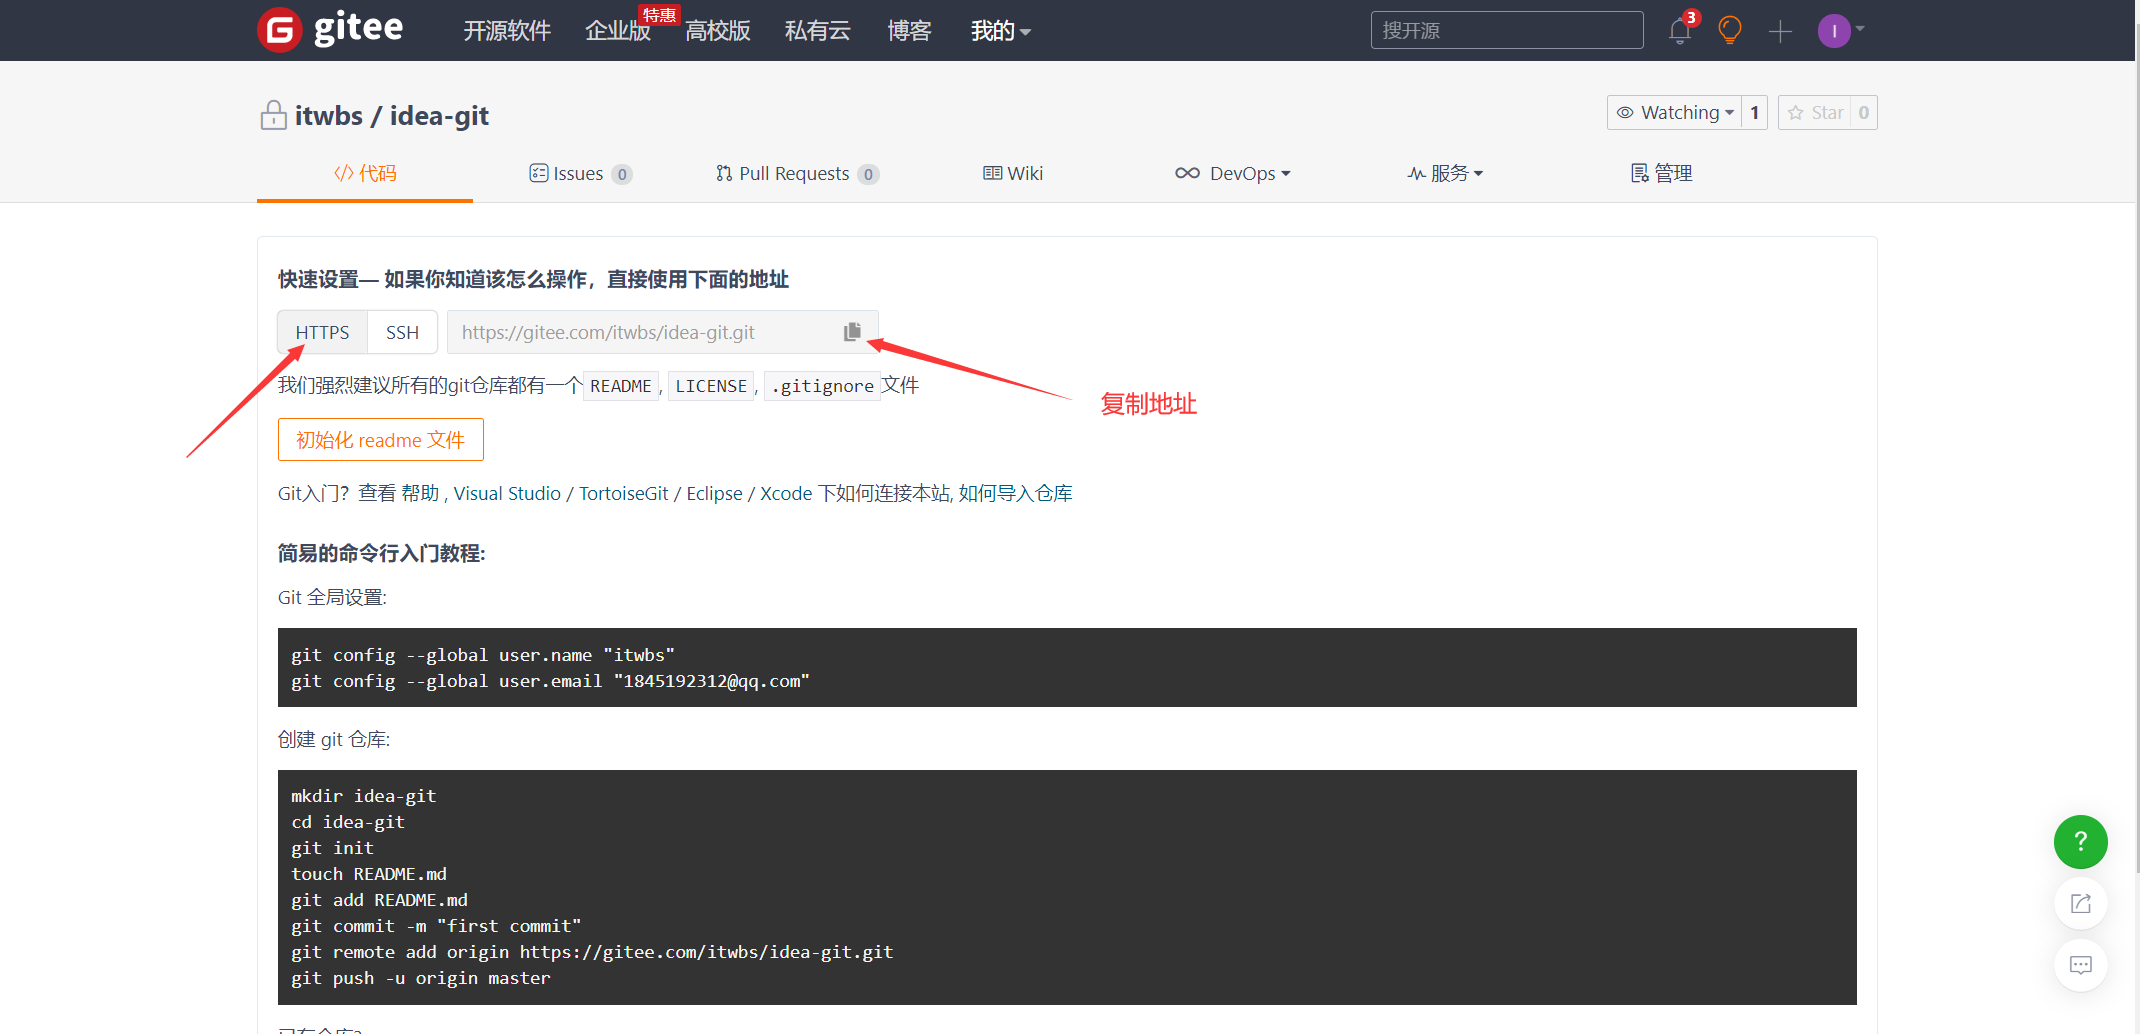Image resolution: width=2140 pixels, height=1034 pixels.
Task: Open the notifications bell icon
Action: click(1680, 31)
